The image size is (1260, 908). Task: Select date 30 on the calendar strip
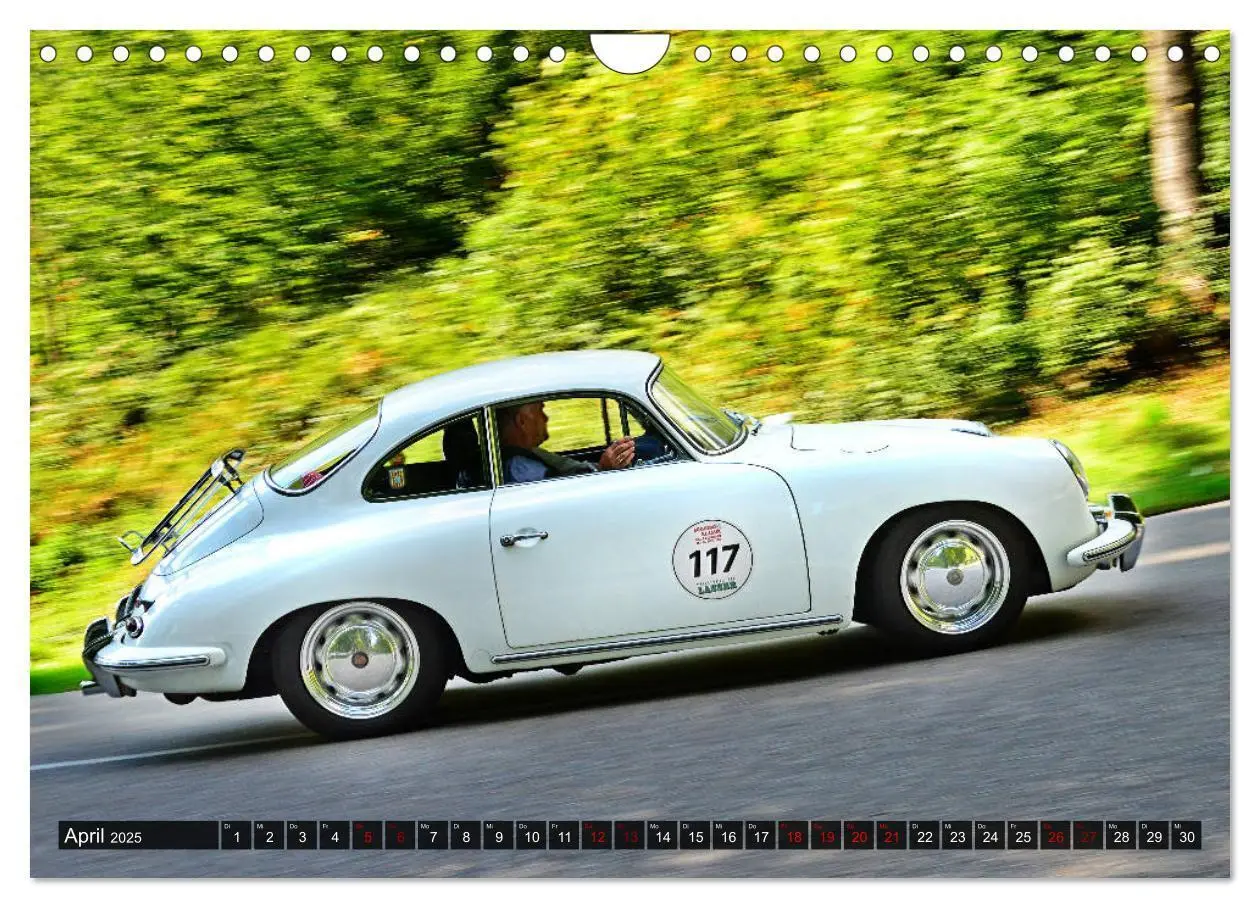[x=1187, y=836]
